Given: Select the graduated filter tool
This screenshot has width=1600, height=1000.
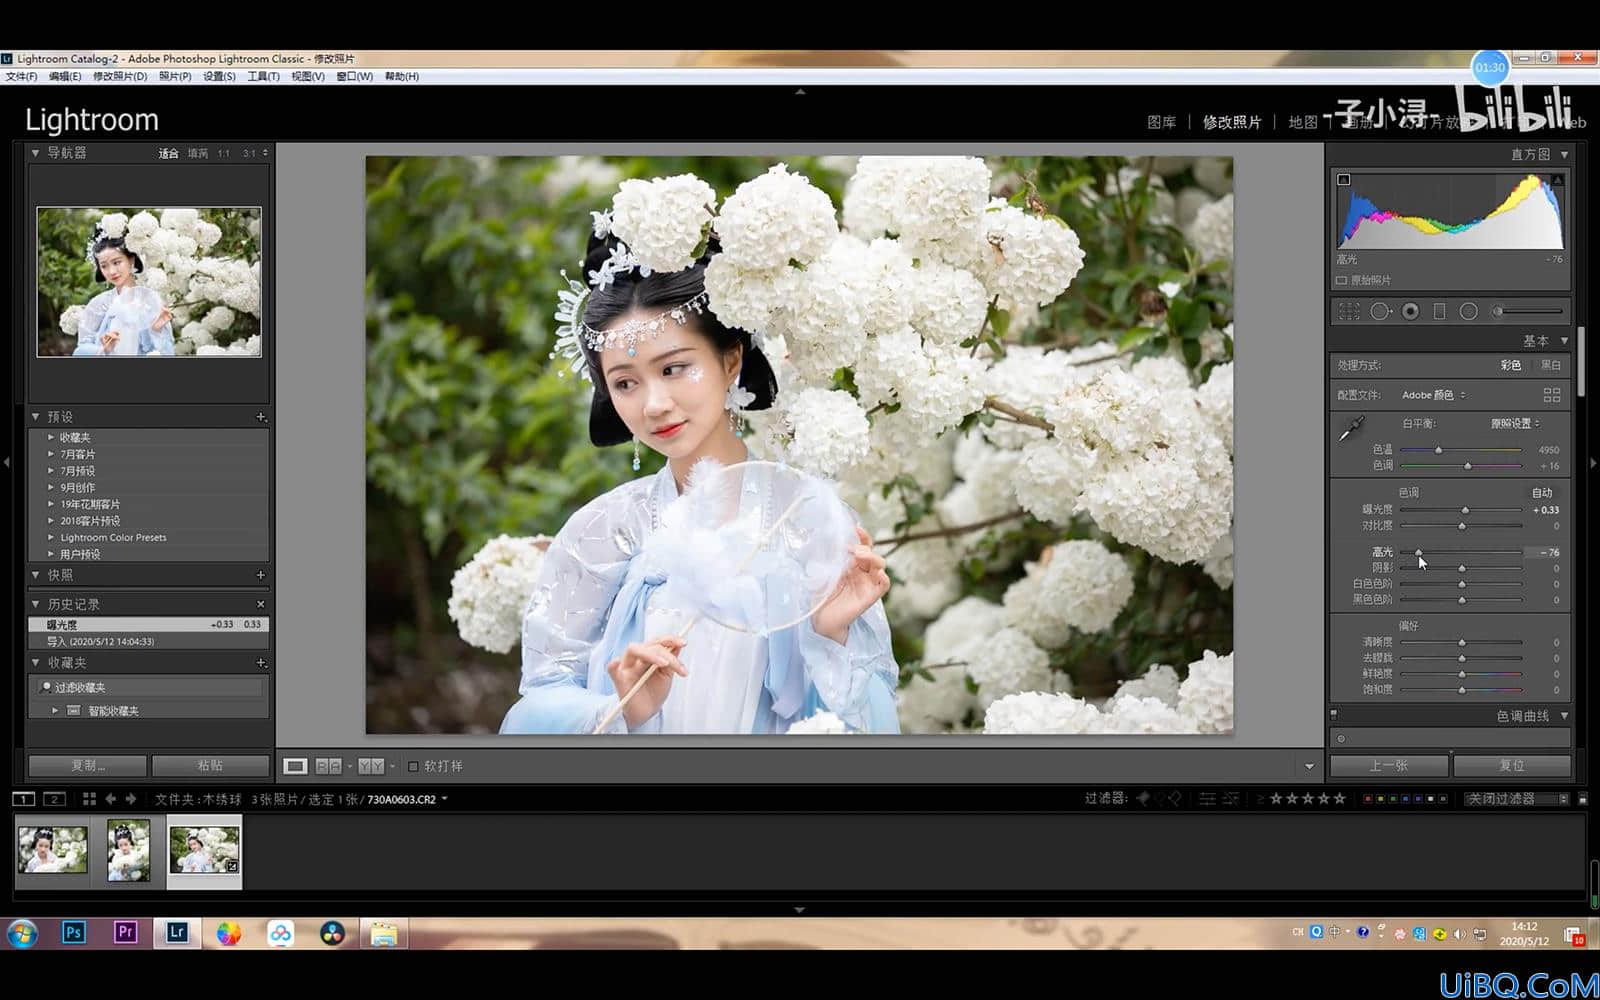Looking at the screenshot, I should tap(1439, 312).
